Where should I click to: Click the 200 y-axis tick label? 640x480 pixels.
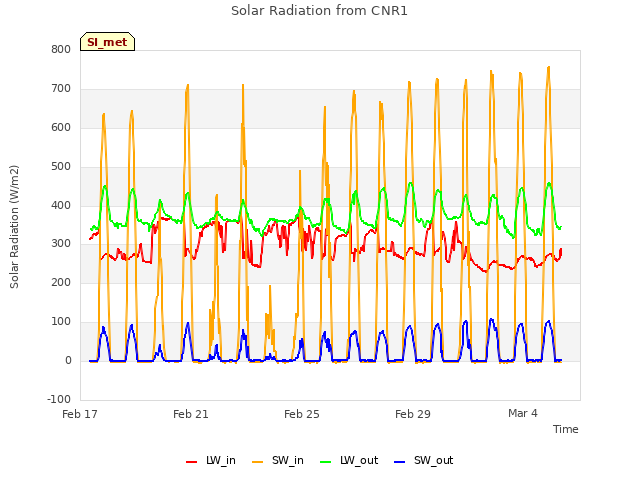tap(61, 282)
